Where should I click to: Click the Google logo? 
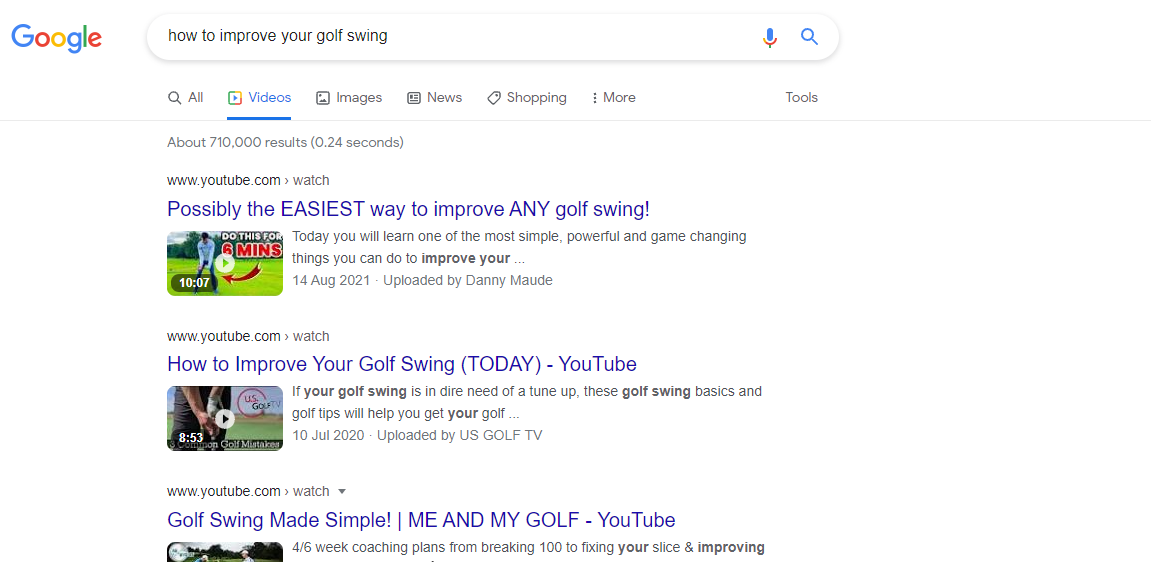click(x=57, y=38)
